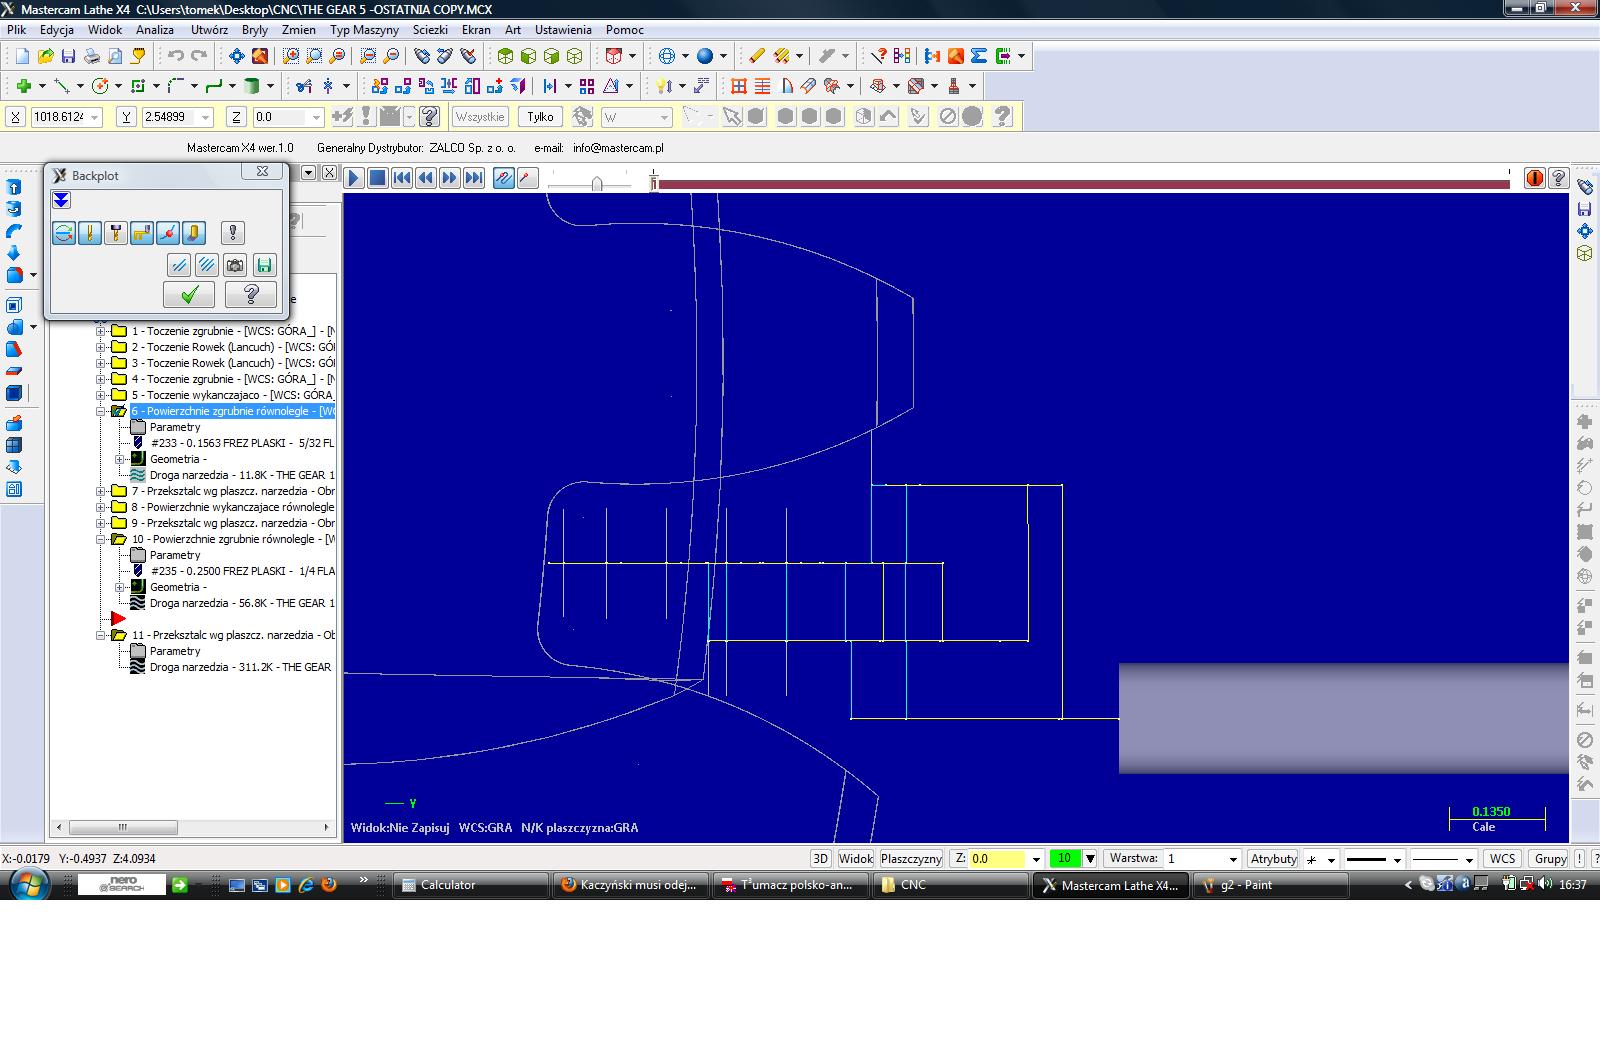Click the Plaszczyzny button in status bar
The height and width of the screenshot is (1056, 1600).
pyautogui.click(x=911, y=858)
